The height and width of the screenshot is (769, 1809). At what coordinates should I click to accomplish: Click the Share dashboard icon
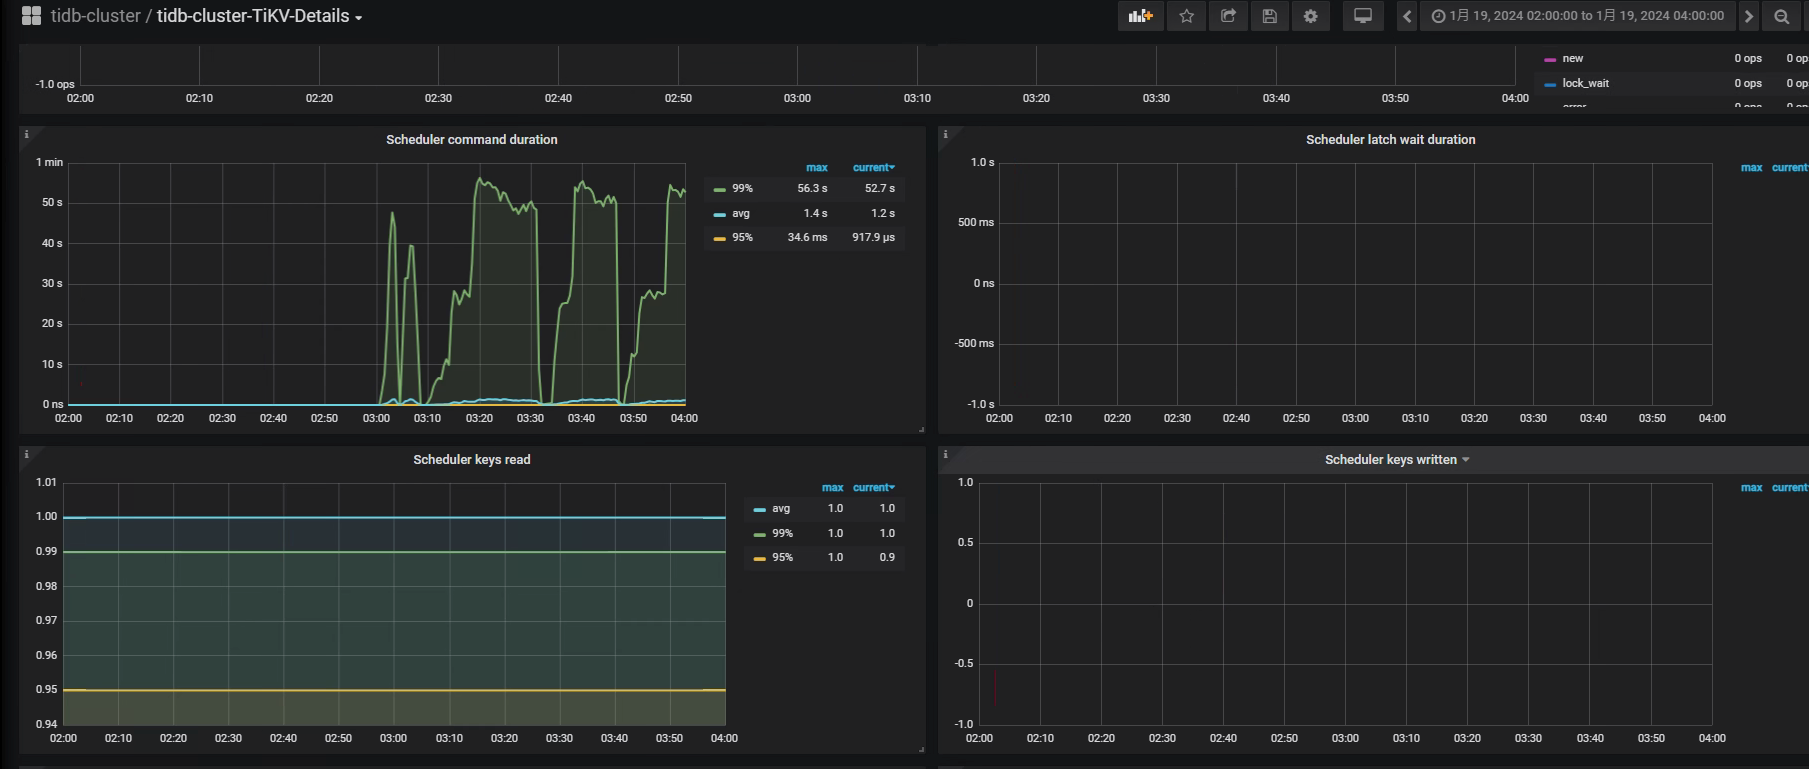[1228, 16]
